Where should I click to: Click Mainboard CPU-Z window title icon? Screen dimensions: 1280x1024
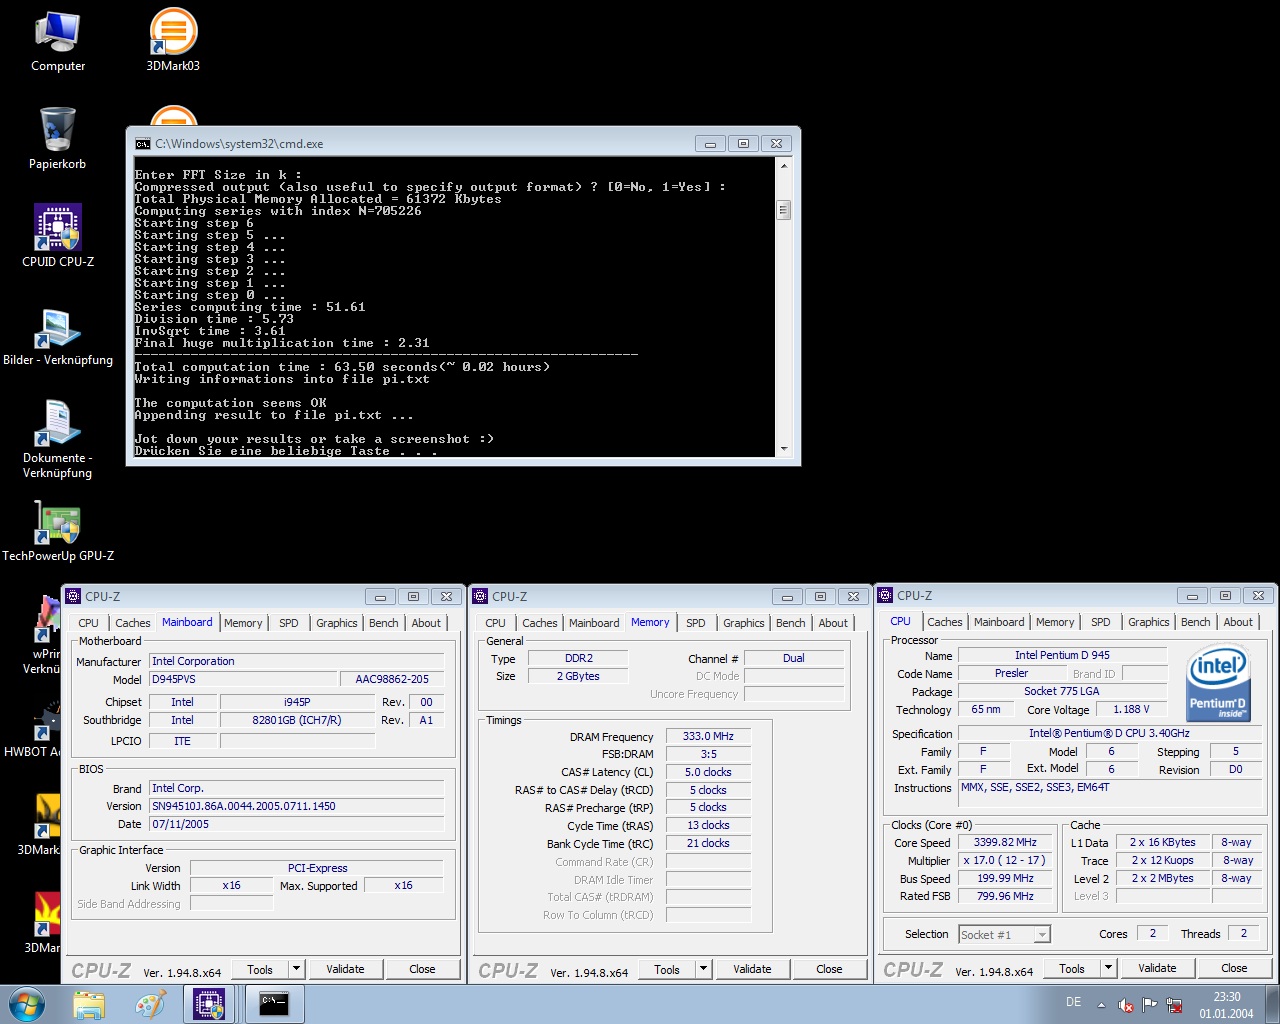[x=73, y=596]
